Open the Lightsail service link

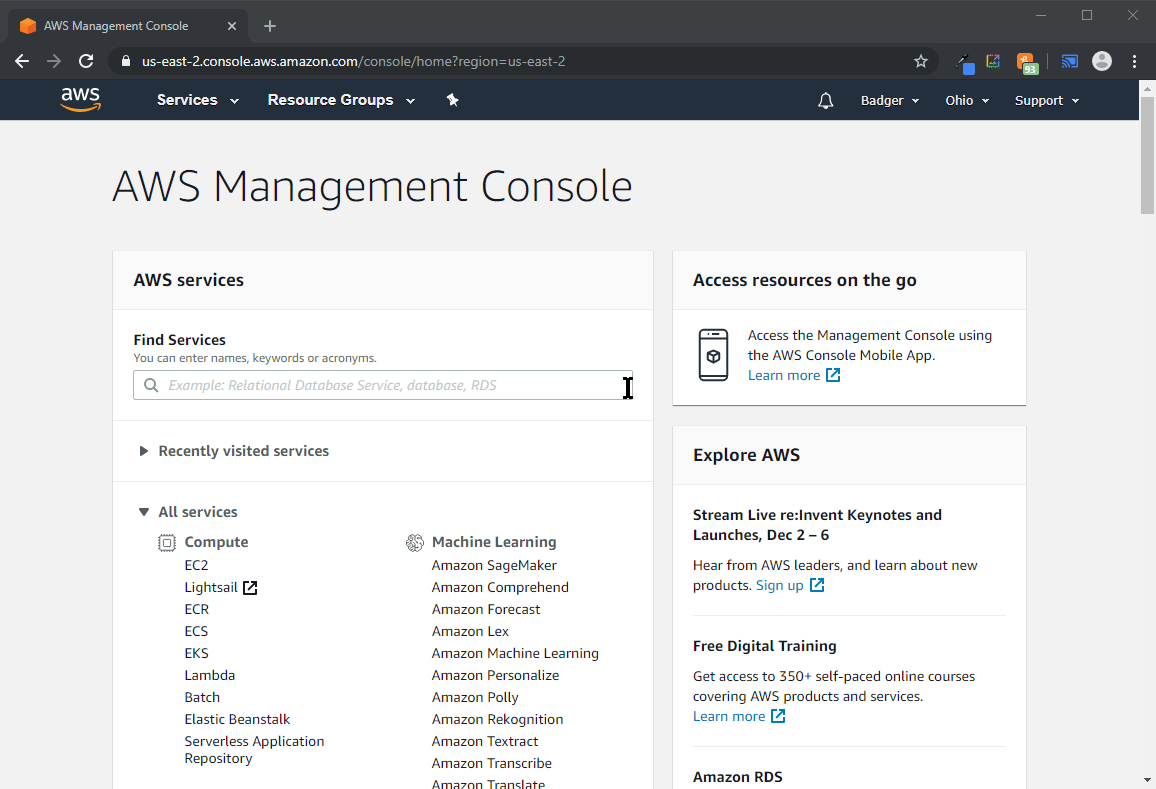[x=211, y=588]
